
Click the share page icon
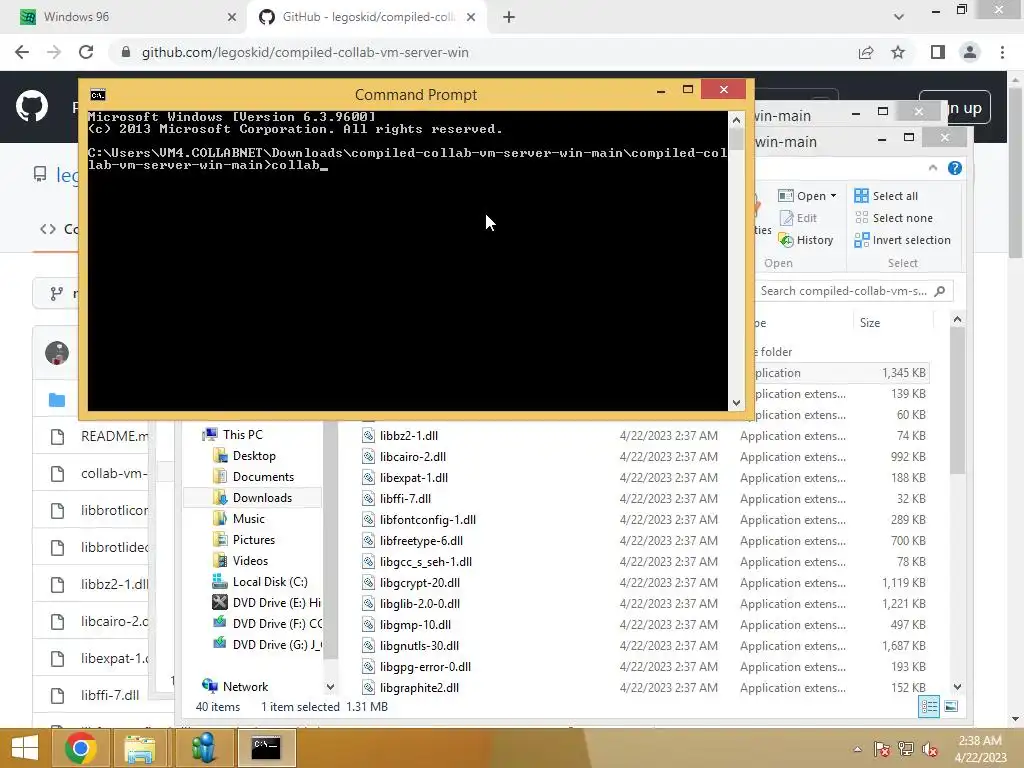(x=866, y=52)
